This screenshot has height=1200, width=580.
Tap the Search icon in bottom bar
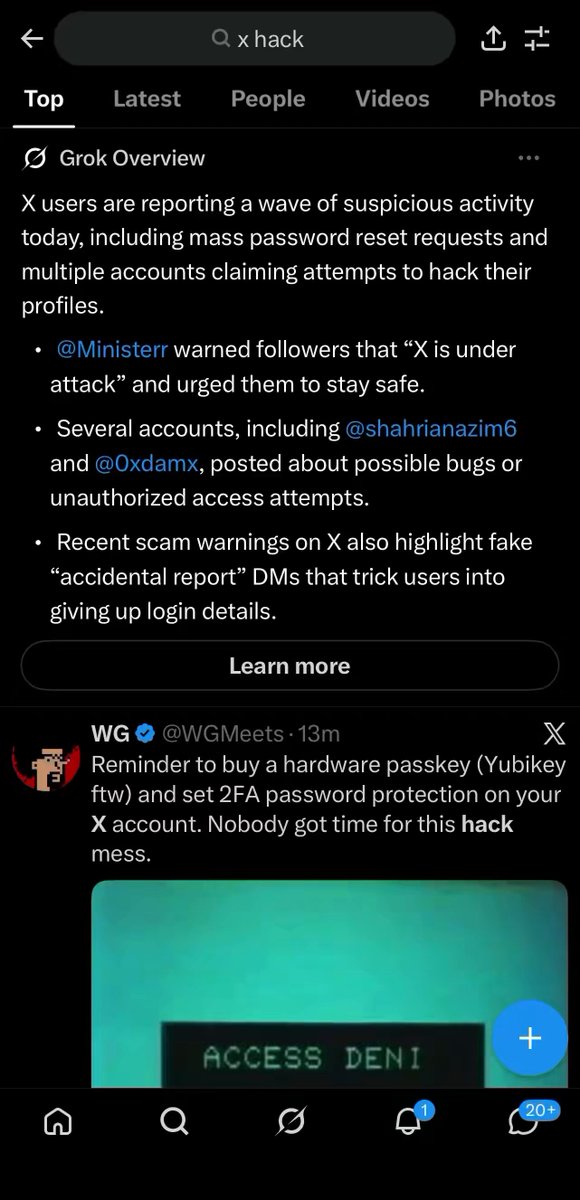click(174, 1122)
